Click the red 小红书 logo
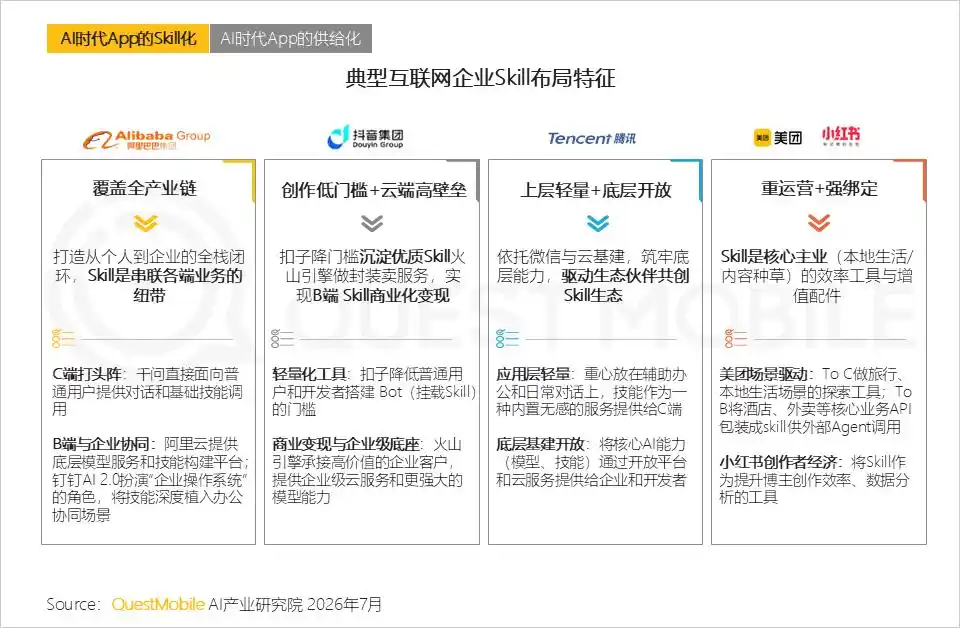Screen dimensions: 960x628 [841, 136]
